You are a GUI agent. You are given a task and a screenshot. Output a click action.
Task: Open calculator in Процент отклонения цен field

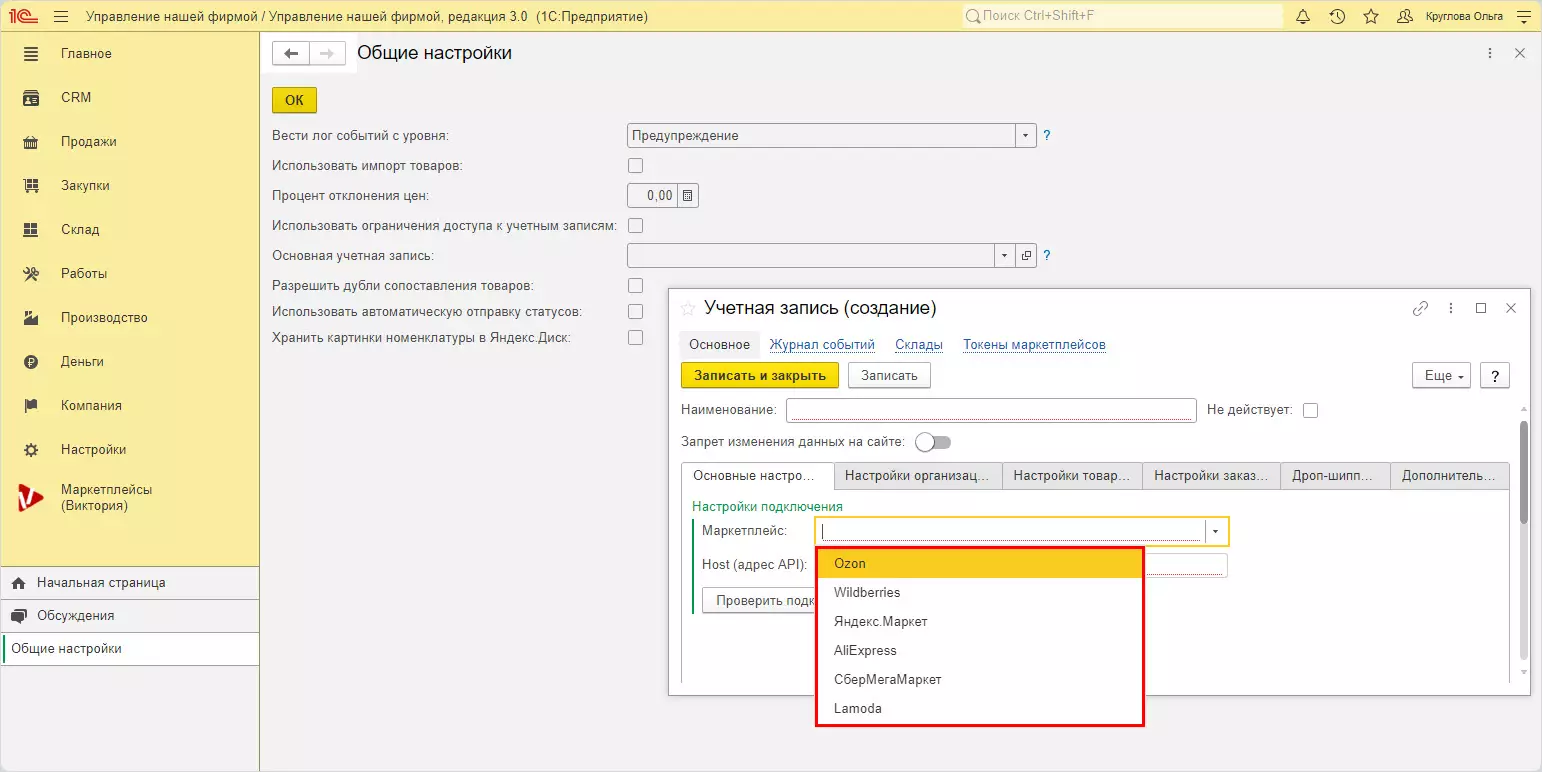pos(687,196)
